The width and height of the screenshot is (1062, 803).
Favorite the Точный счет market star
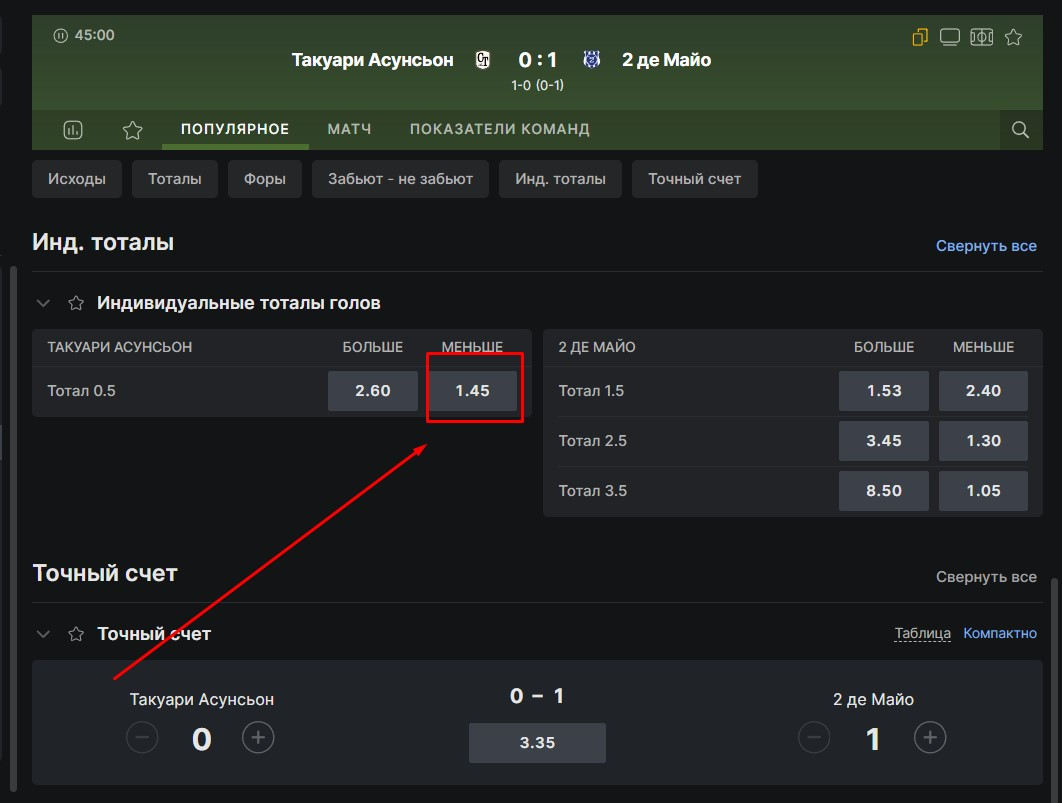click(75, 634)
